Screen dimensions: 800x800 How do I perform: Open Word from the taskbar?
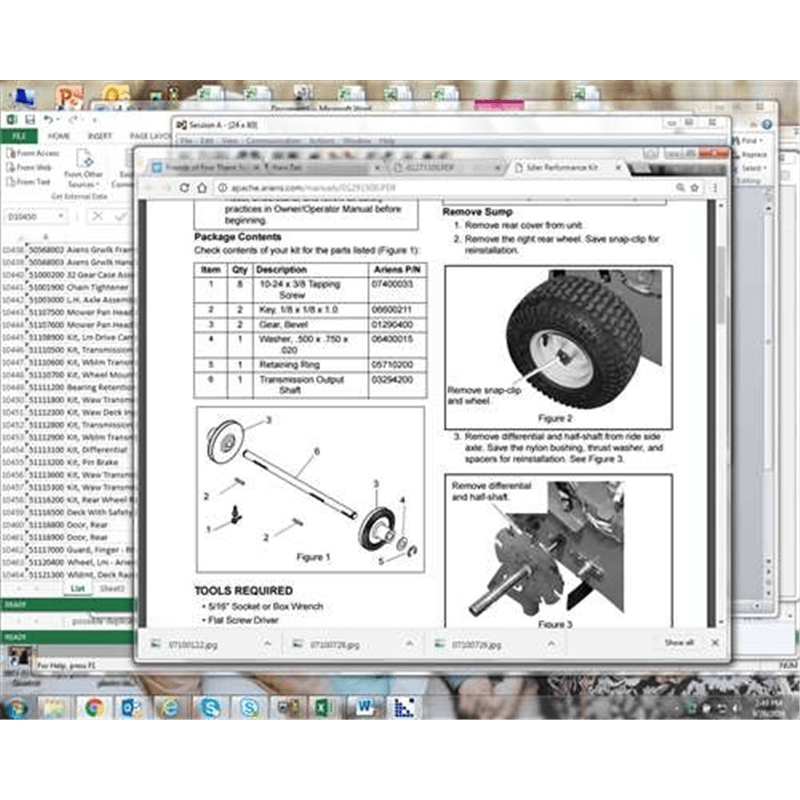(364, 708)
